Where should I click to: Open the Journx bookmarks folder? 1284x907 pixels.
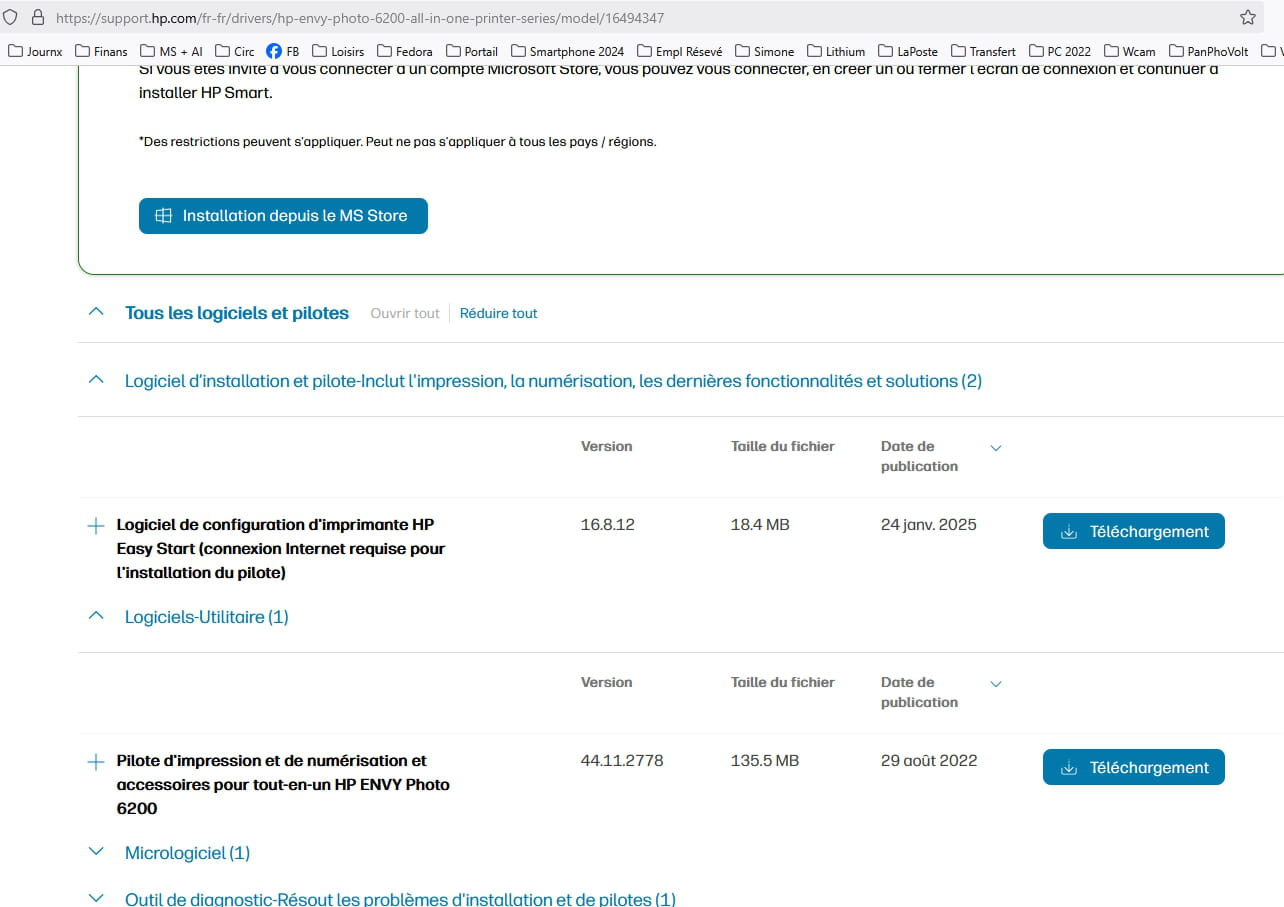pyautogui.click(x=35, y=51)
